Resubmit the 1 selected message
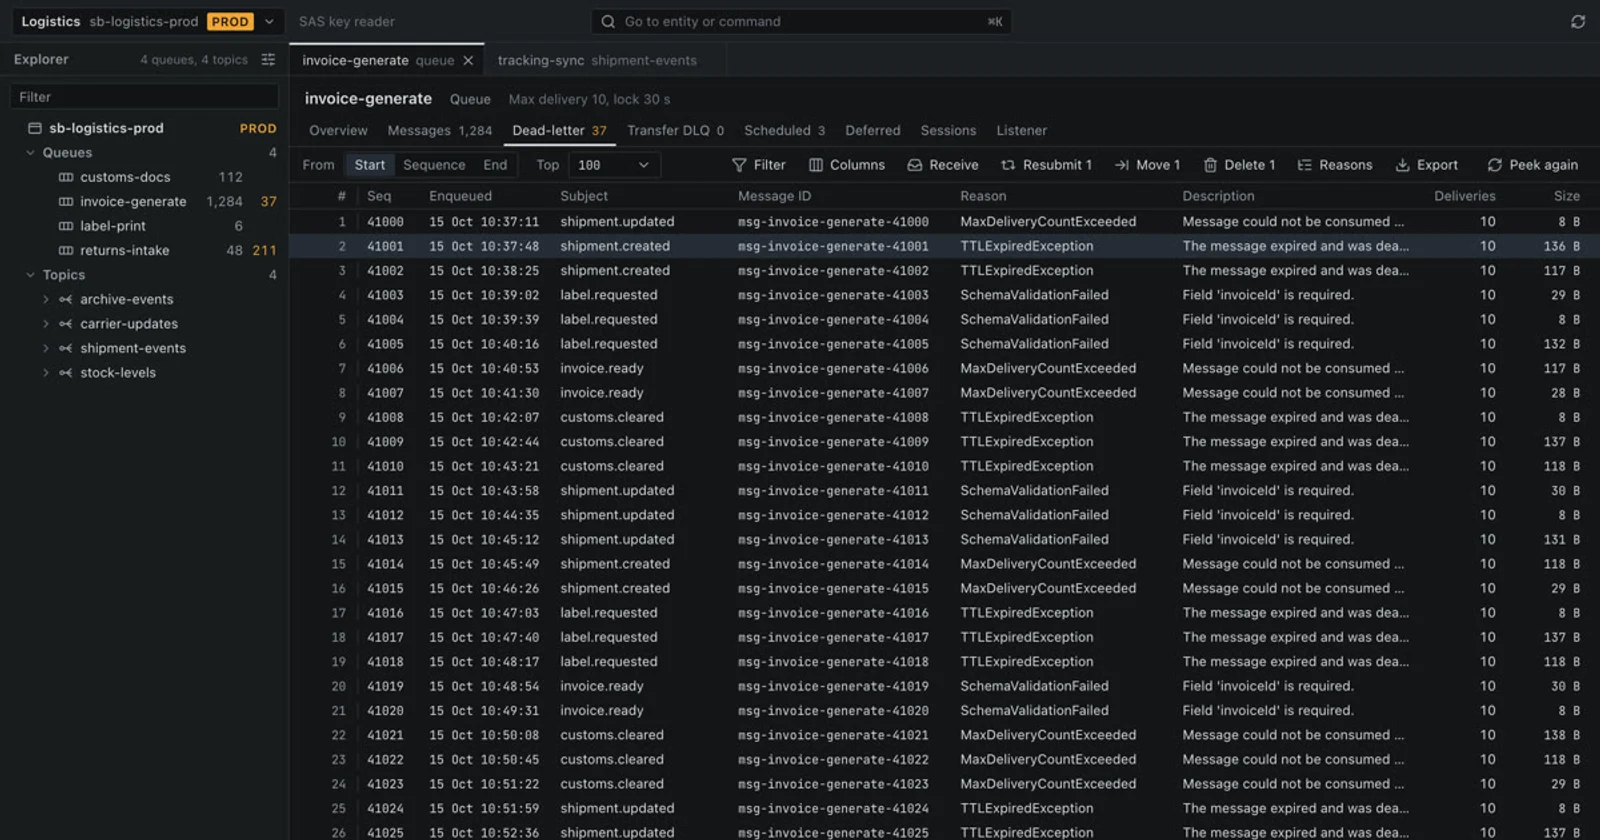The image size is (1600, 840). 1046,165
